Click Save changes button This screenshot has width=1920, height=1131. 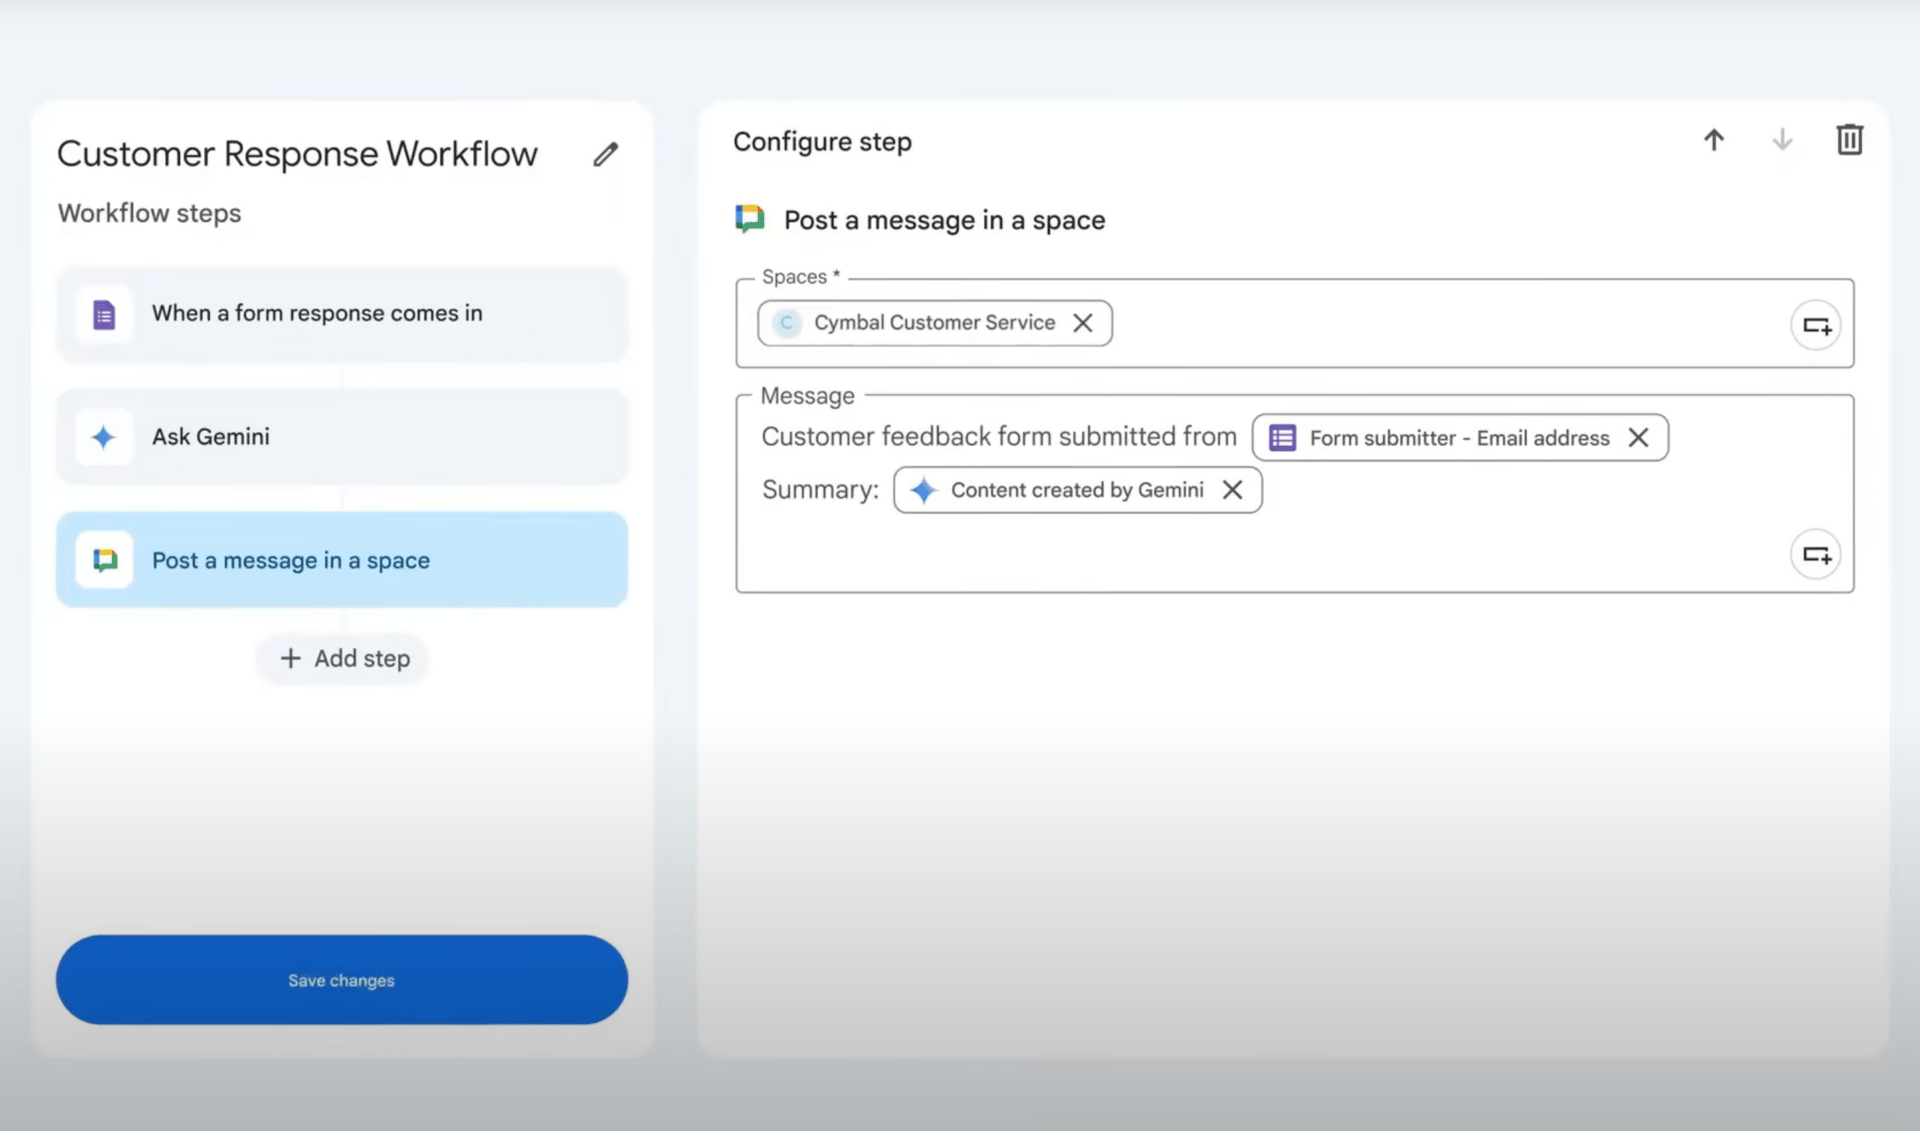coord(342,980)
